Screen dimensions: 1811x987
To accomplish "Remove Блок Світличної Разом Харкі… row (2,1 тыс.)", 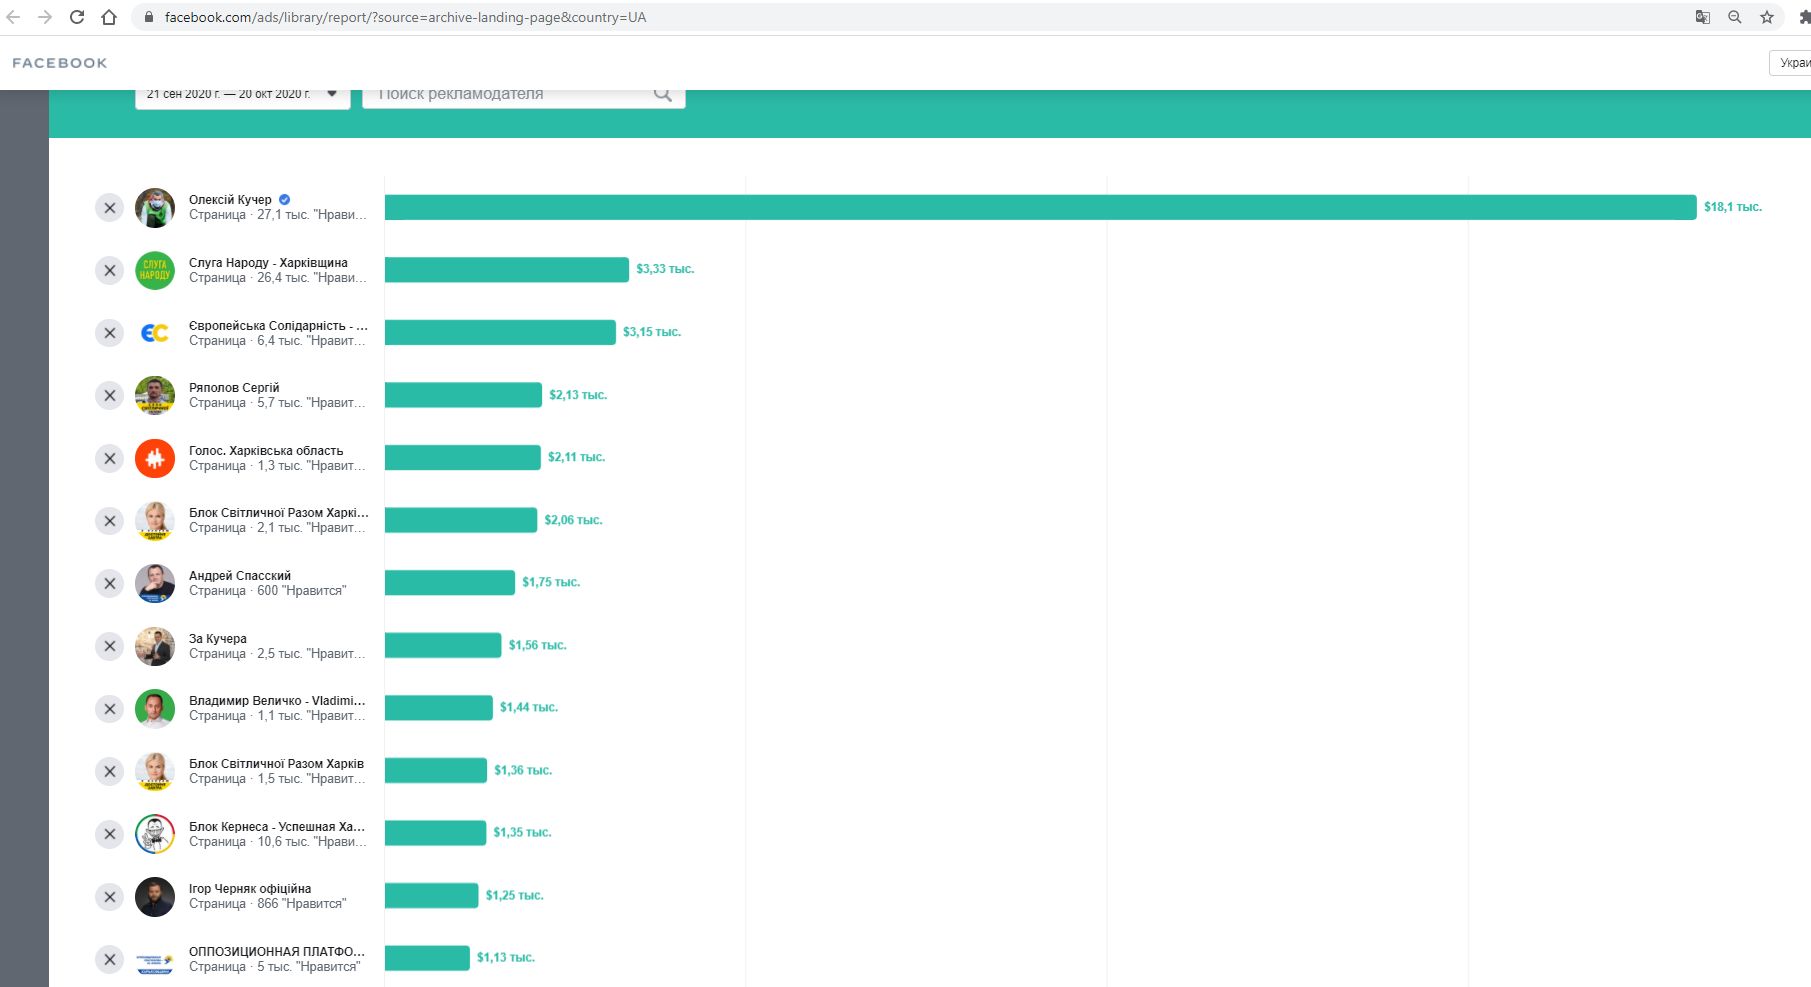I will tap(110, 521).
